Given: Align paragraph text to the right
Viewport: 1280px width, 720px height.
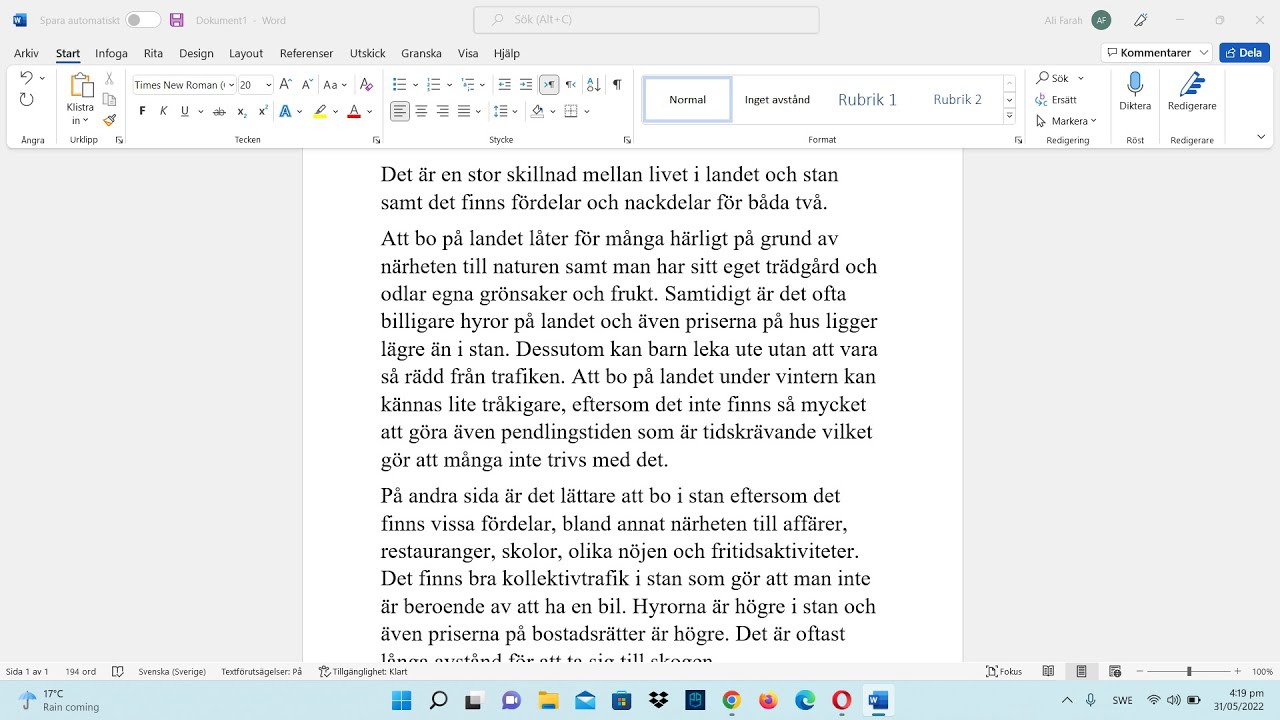Looking at the screenshot, I should coord(442,111).
